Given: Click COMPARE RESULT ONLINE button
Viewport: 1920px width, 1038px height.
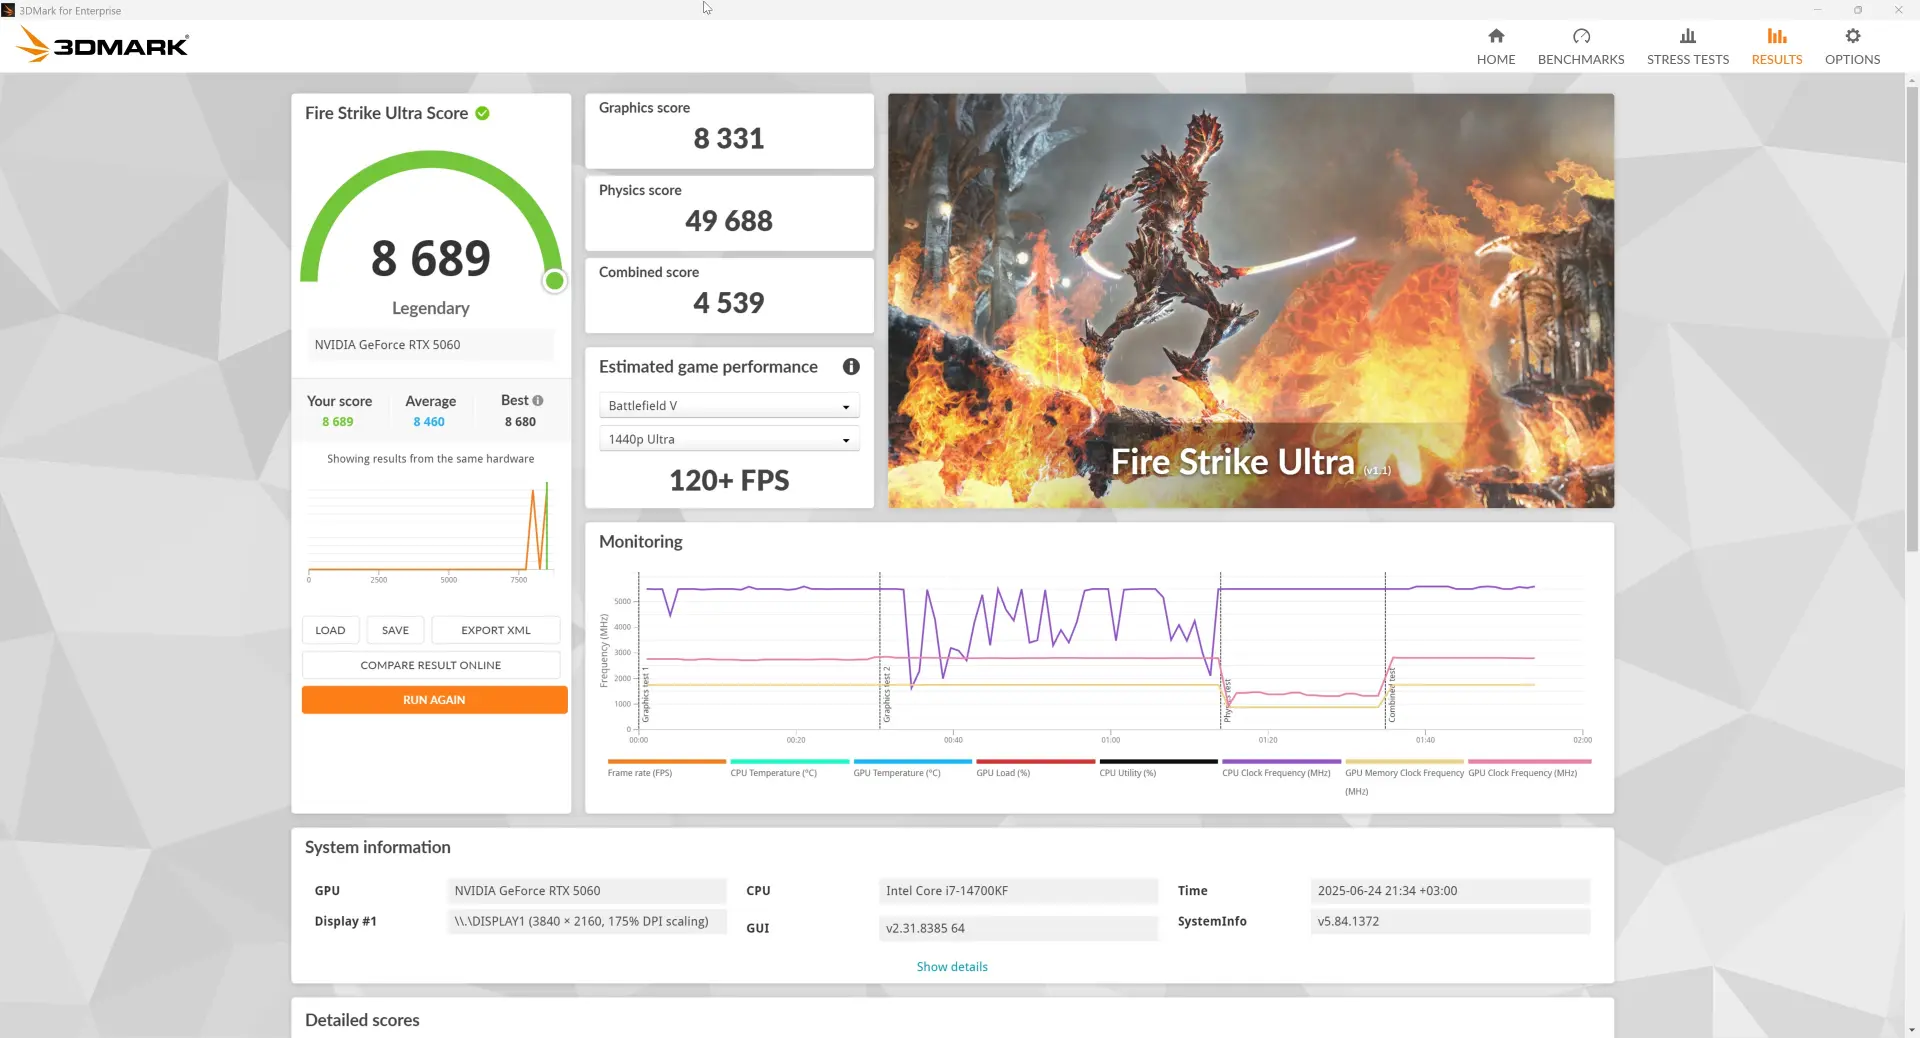Looking at the screenshot, I should pos(431,665).
